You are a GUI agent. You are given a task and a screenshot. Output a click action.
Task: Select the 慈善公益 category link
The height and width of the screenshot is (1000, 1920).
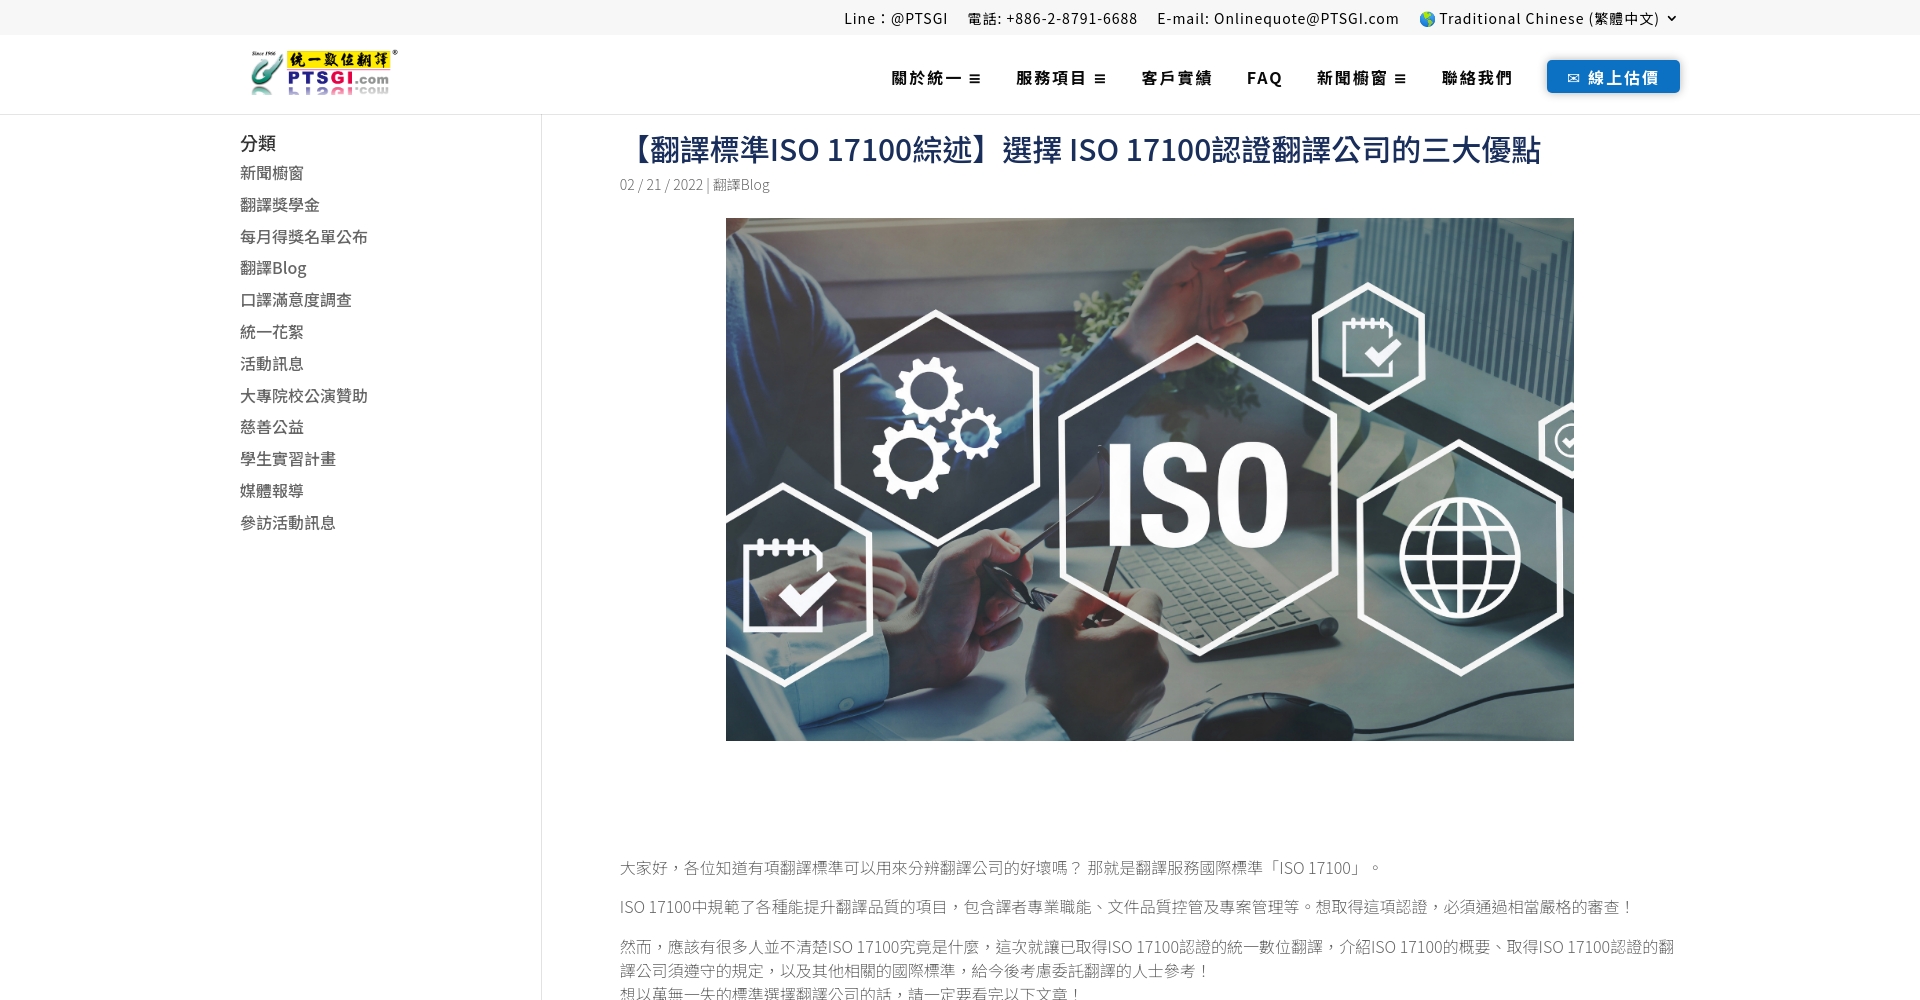(x=271, y=427)
